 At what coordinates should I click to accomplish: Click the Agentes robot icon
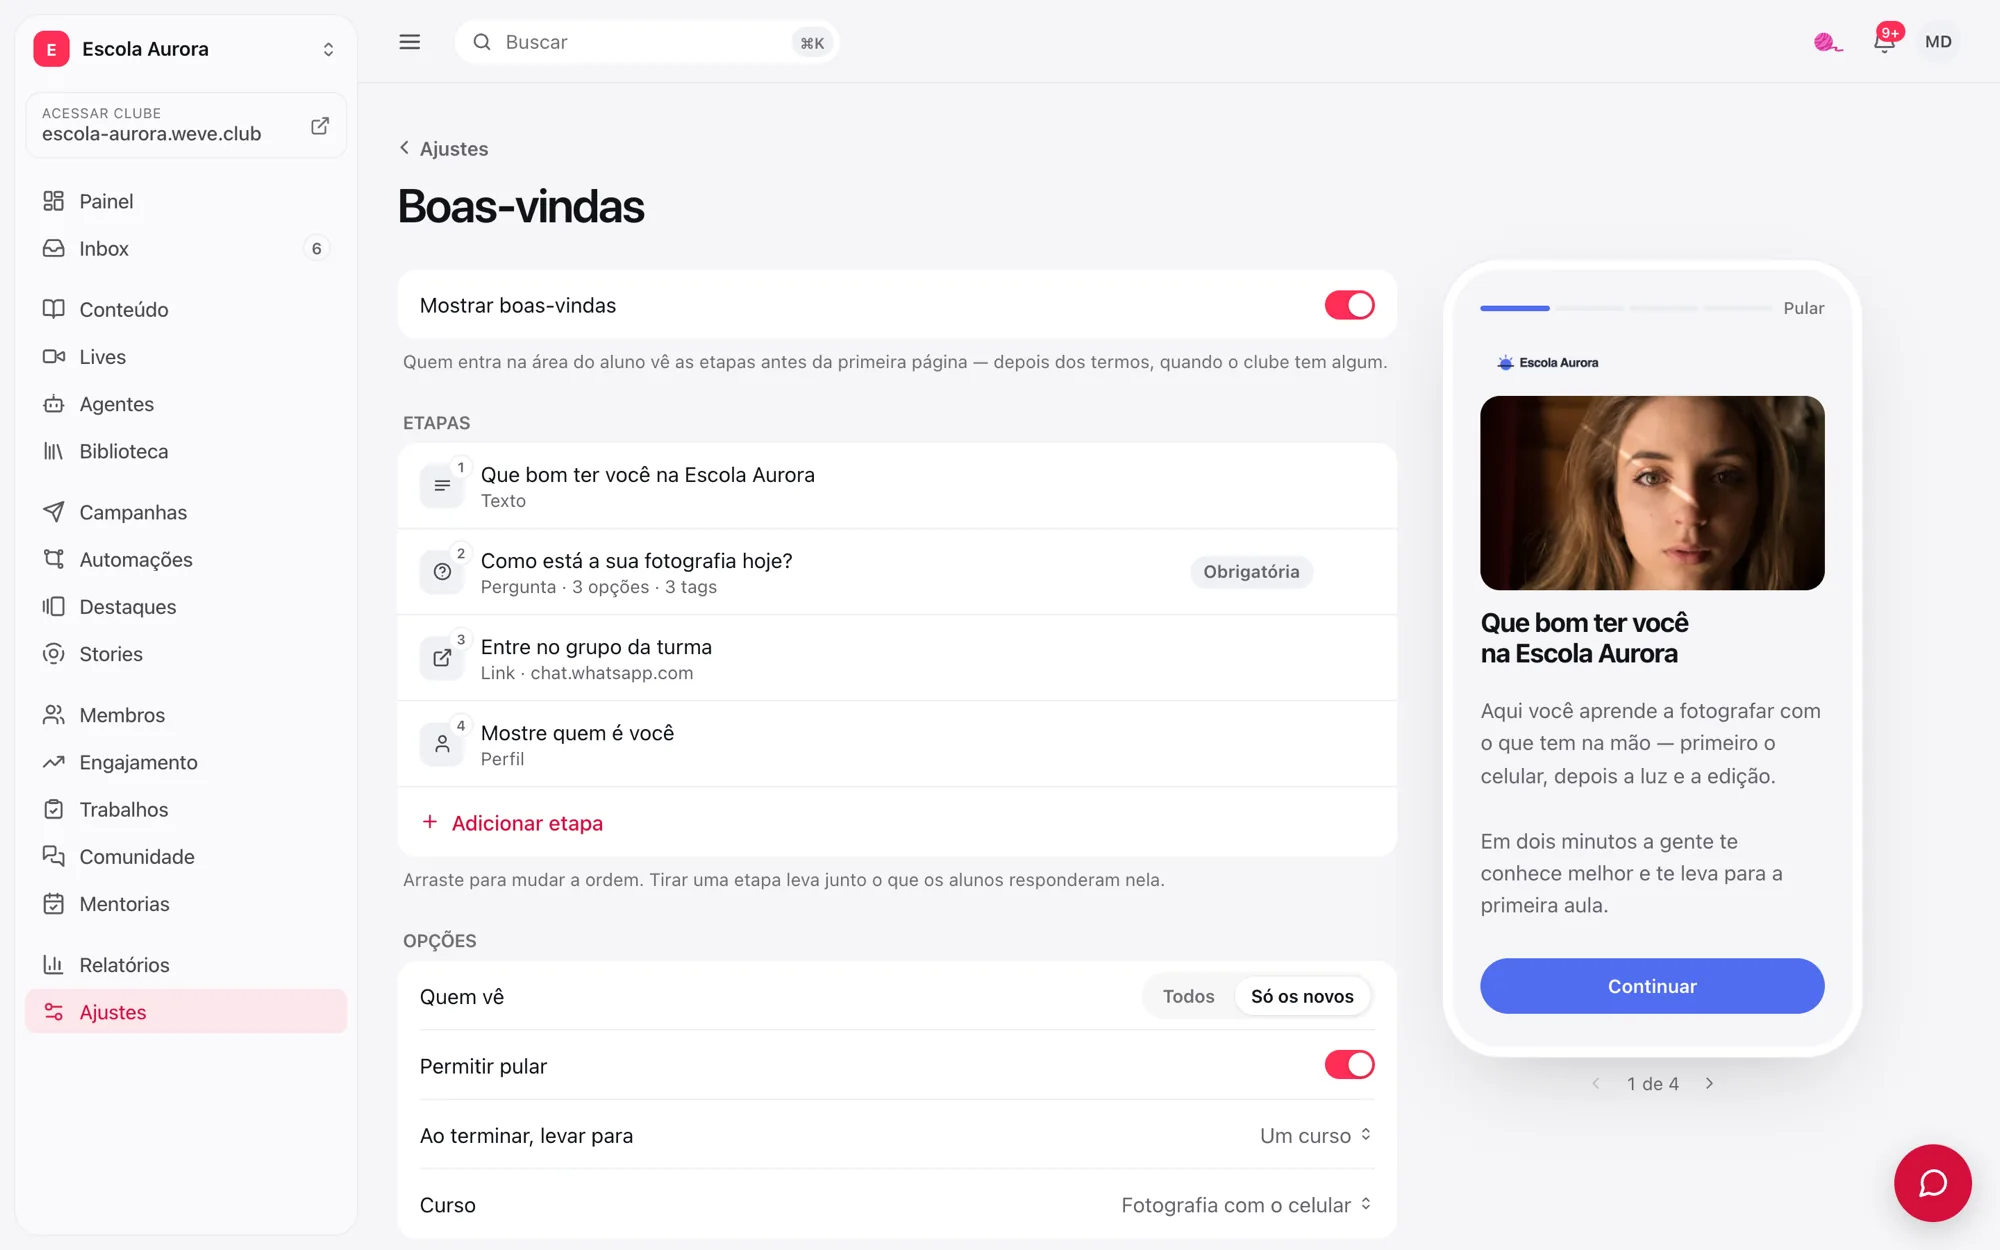(x=54, y=404)
